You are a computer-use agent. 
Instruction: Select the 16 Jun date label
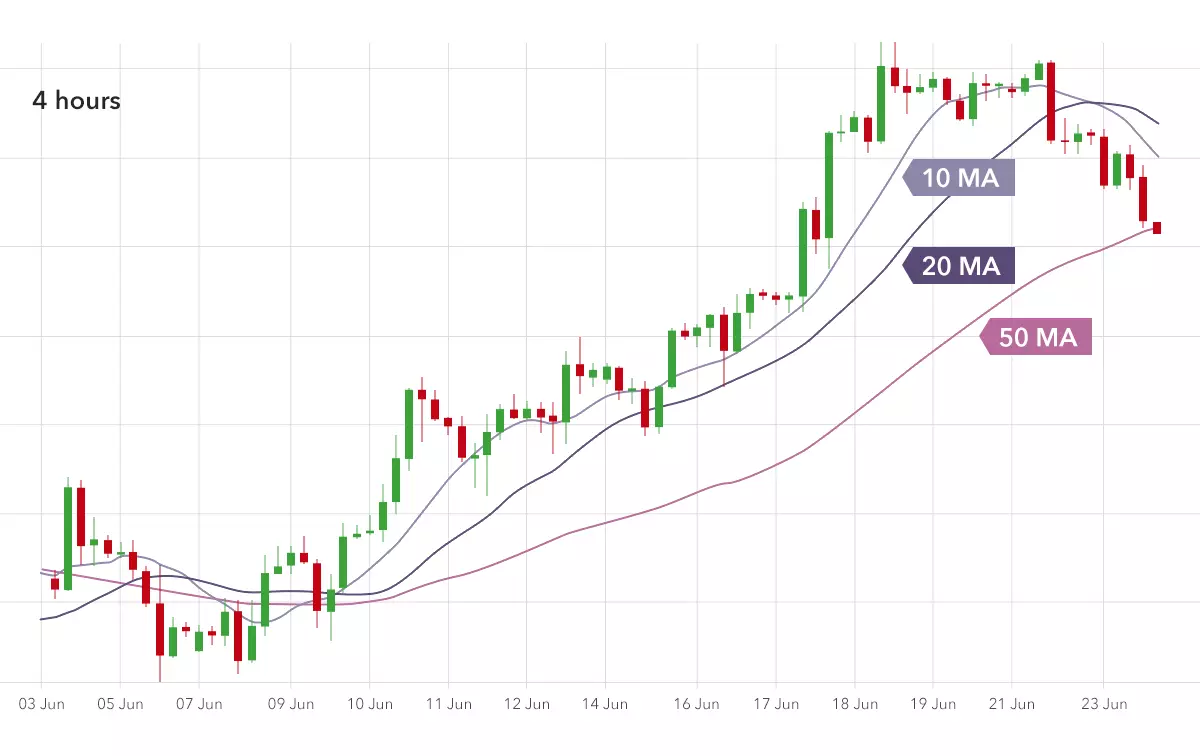(697, 704)
